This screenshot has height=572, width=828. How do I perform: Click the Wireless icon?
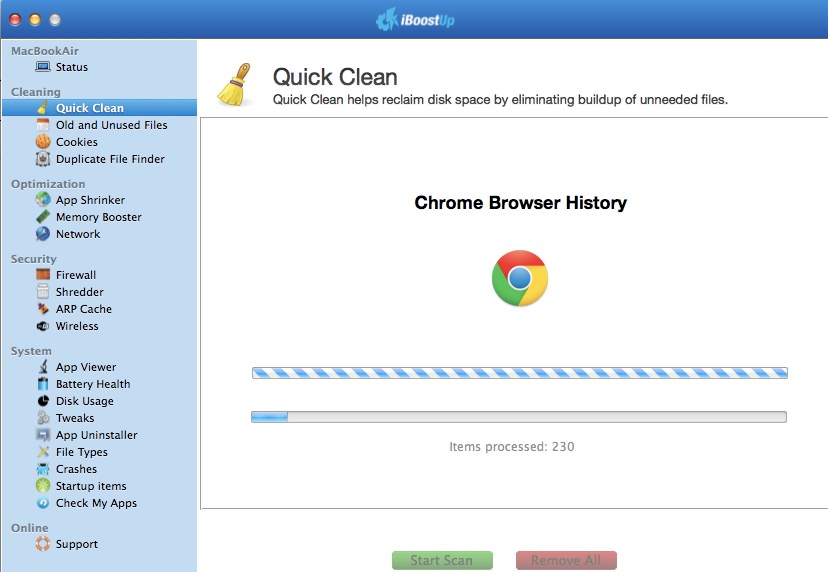[43, 326]
